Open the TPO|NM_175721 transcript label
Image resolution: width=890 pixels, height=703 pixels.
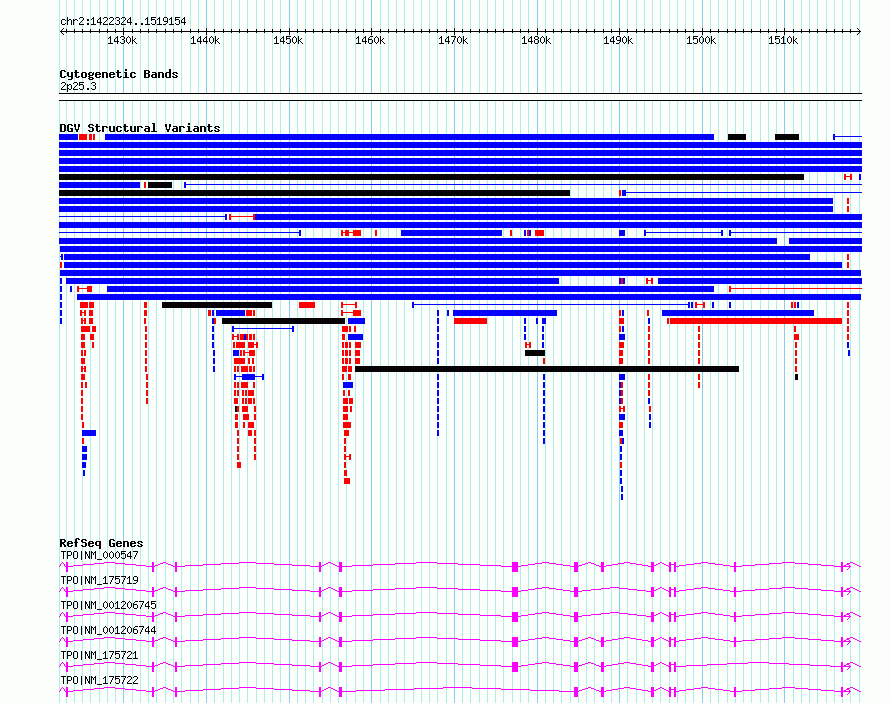pyautogui.click(x=99, y=655)
